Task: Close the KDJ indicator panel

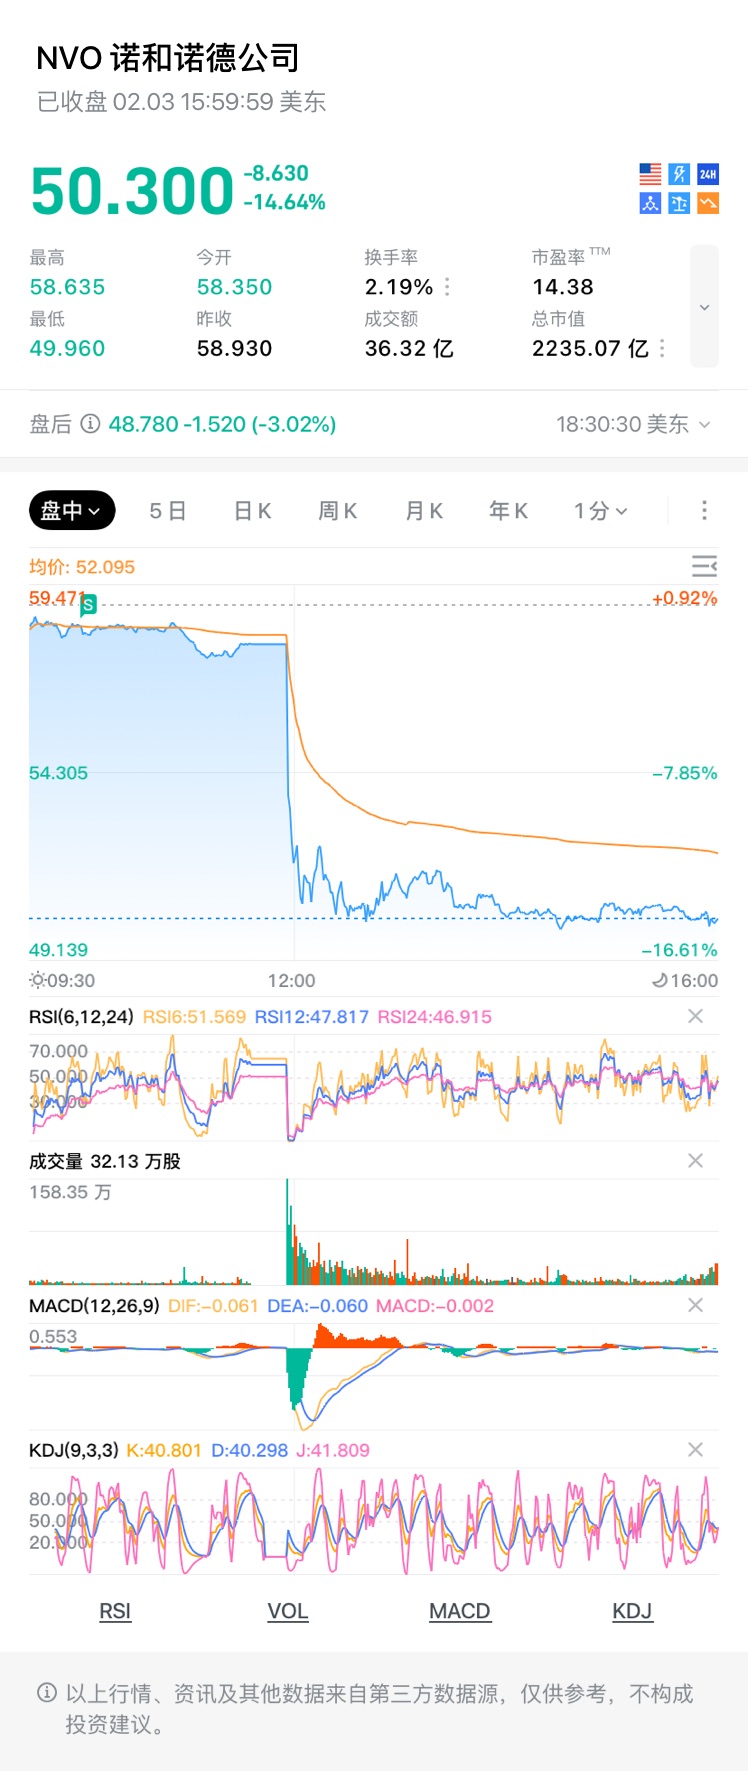Action: (x=696, y=1449)
